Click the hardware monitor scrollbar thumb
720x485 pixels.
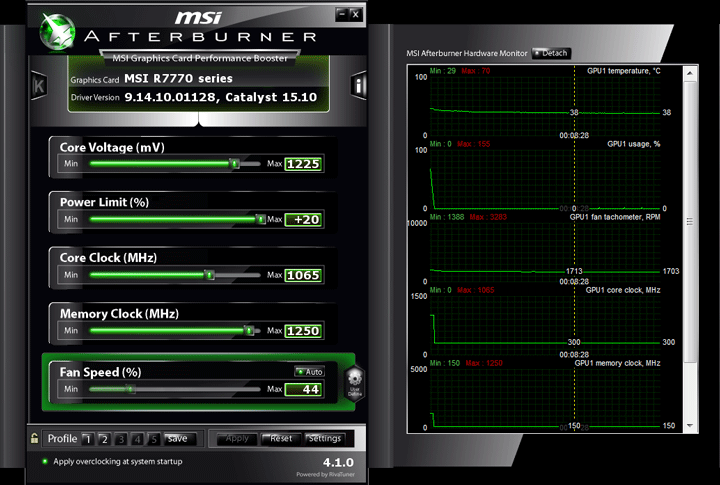690,222
